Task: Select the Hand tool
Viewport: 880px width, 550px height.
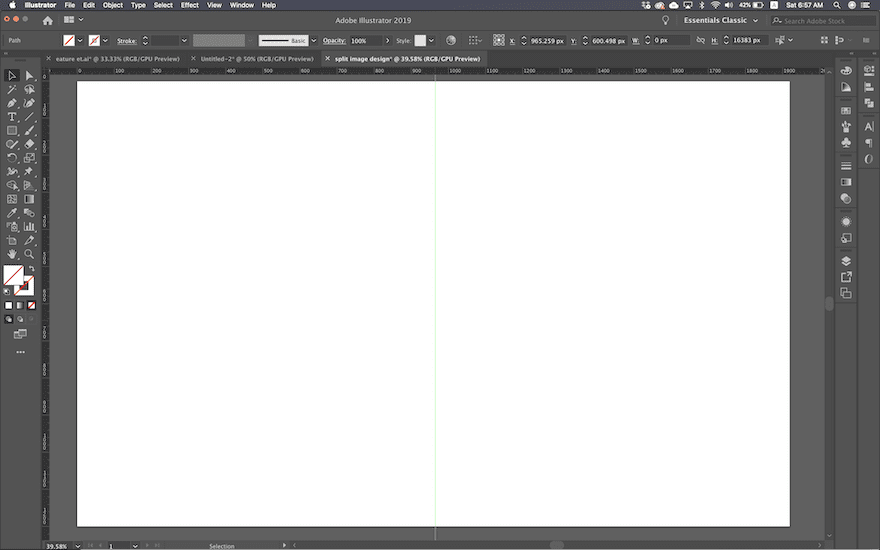Action: pyautogui.click(x=12, y=254)
